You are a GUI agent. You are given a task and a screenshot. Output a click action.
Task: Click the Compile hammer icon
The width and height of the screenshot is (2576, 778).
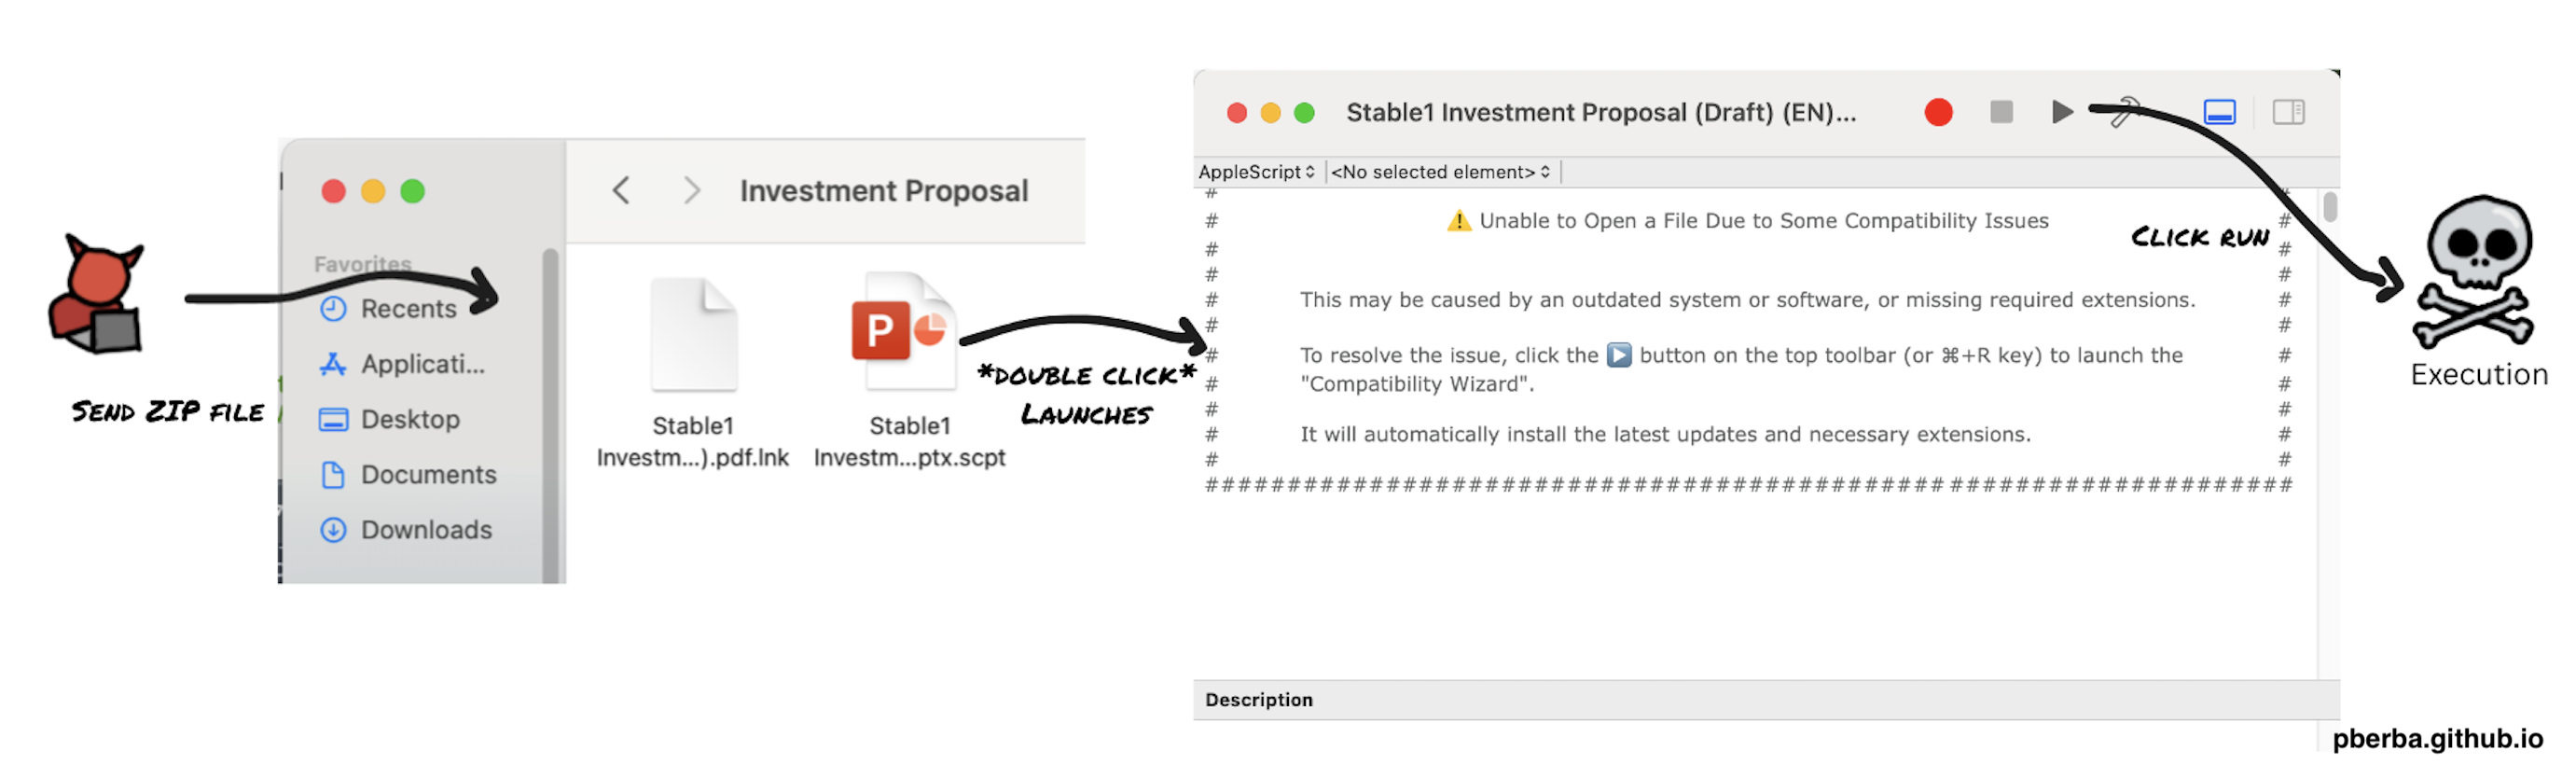pos(2122,112)
